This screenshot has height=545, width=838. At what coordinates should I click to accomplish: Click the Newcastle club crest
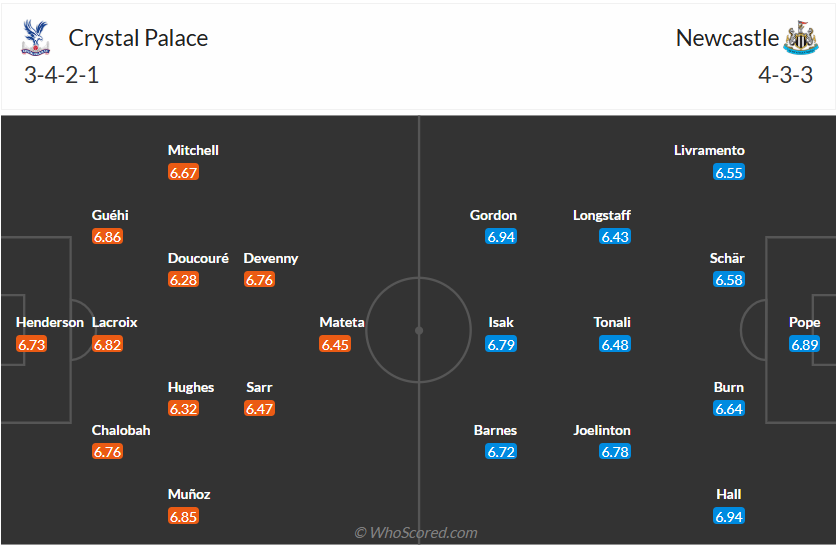click(801, 38)
